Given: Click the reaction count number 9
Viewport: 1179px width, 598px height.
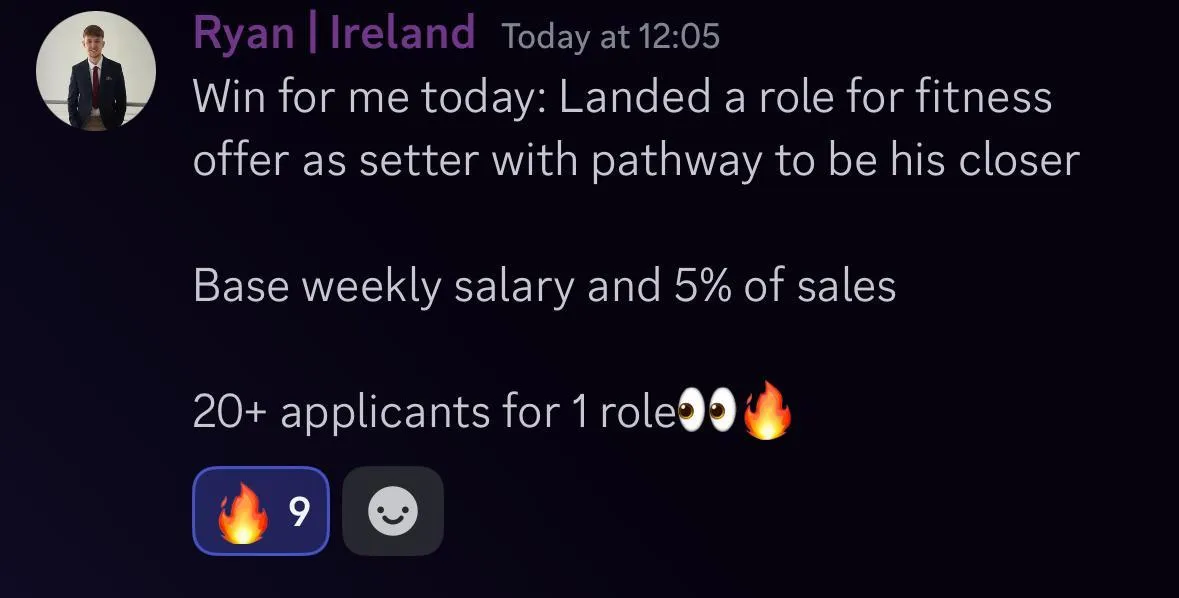Looking at the screenshot, I should (x=299, y=512).
